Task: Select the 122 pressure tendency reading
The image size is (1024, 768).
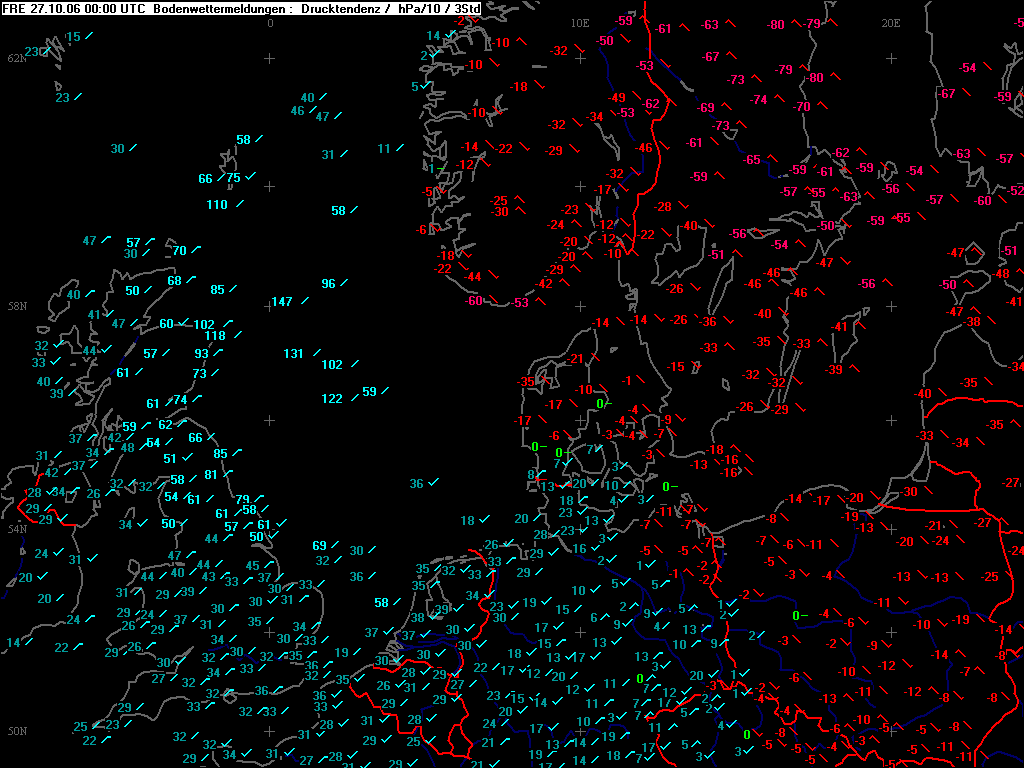Action: (332, 398)
